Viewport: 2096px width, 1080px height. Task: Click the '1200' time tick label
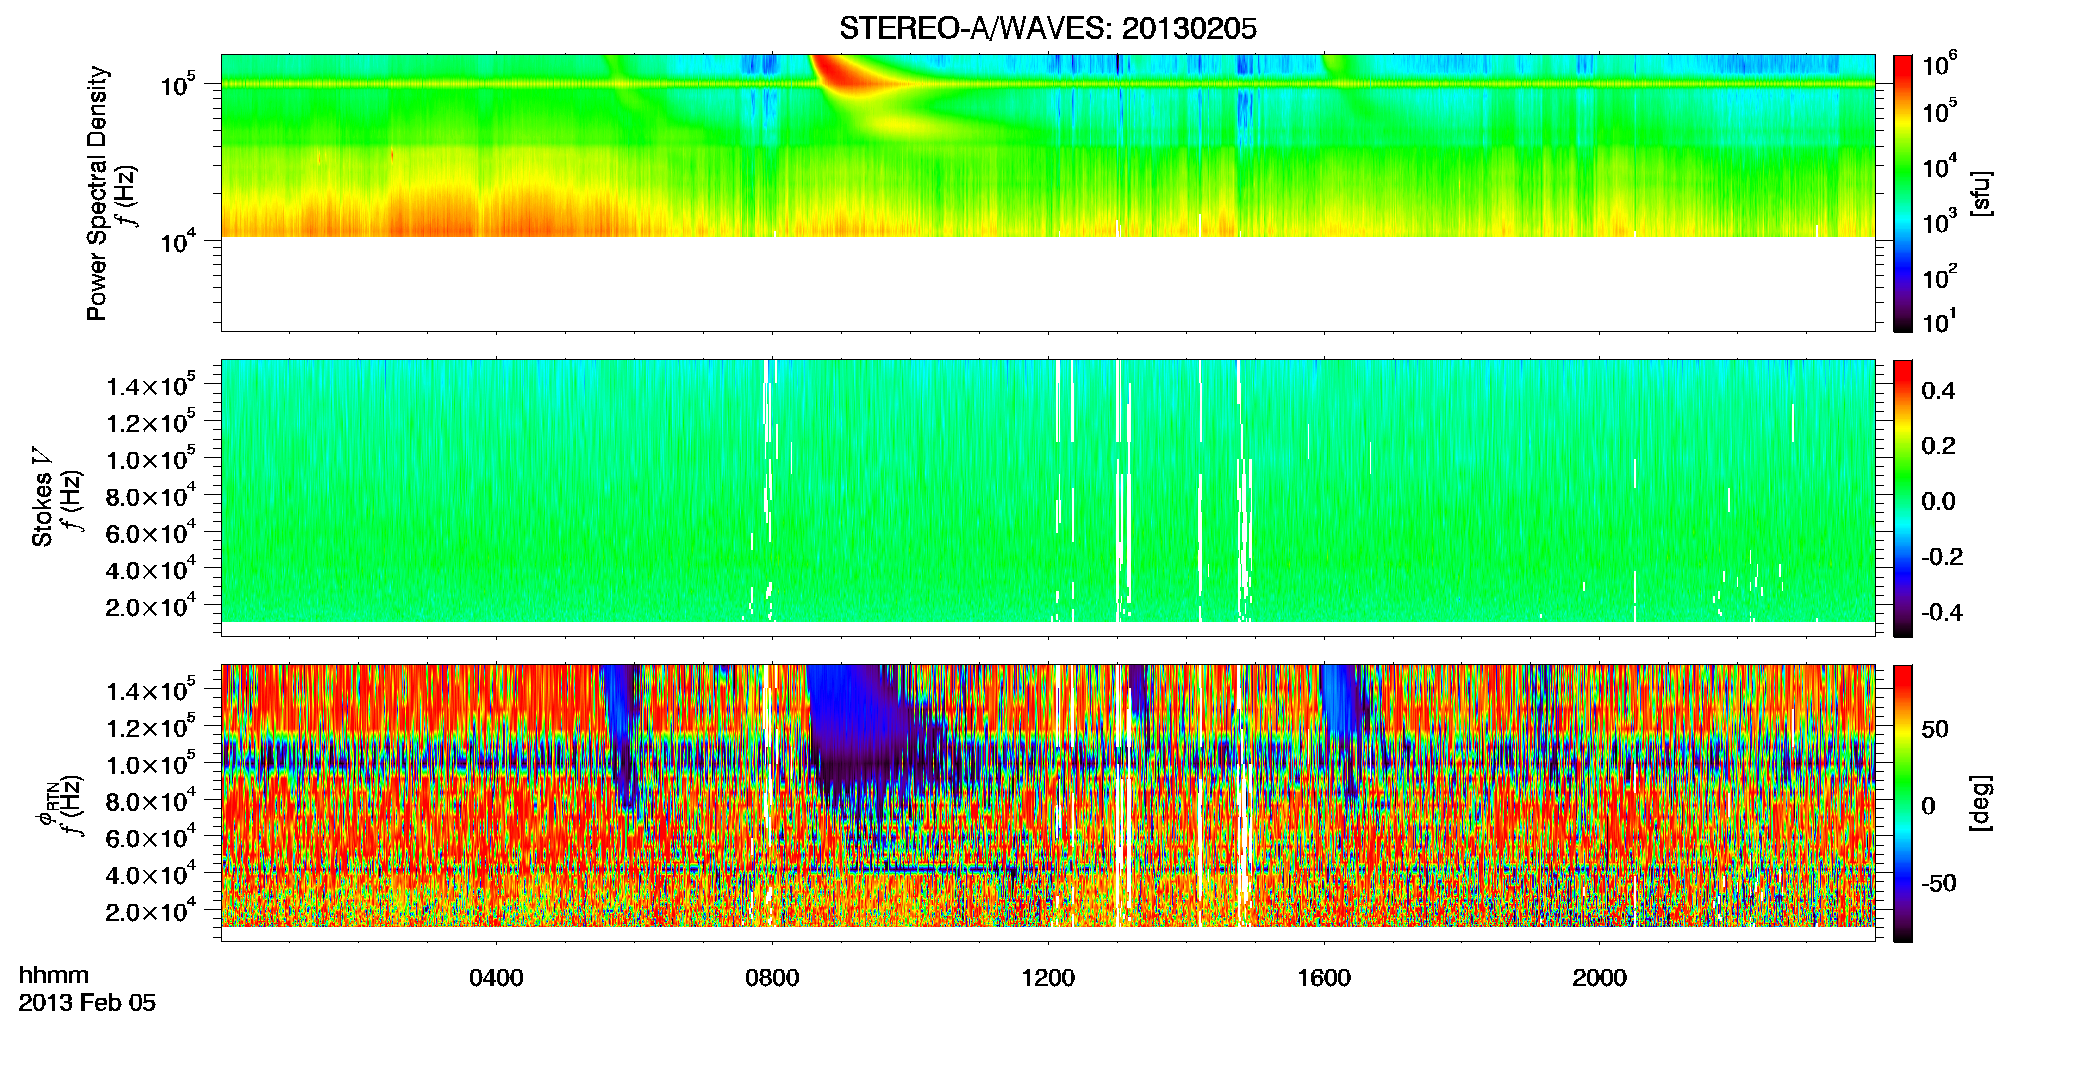pyautogui.click(x=1048, y=977)
